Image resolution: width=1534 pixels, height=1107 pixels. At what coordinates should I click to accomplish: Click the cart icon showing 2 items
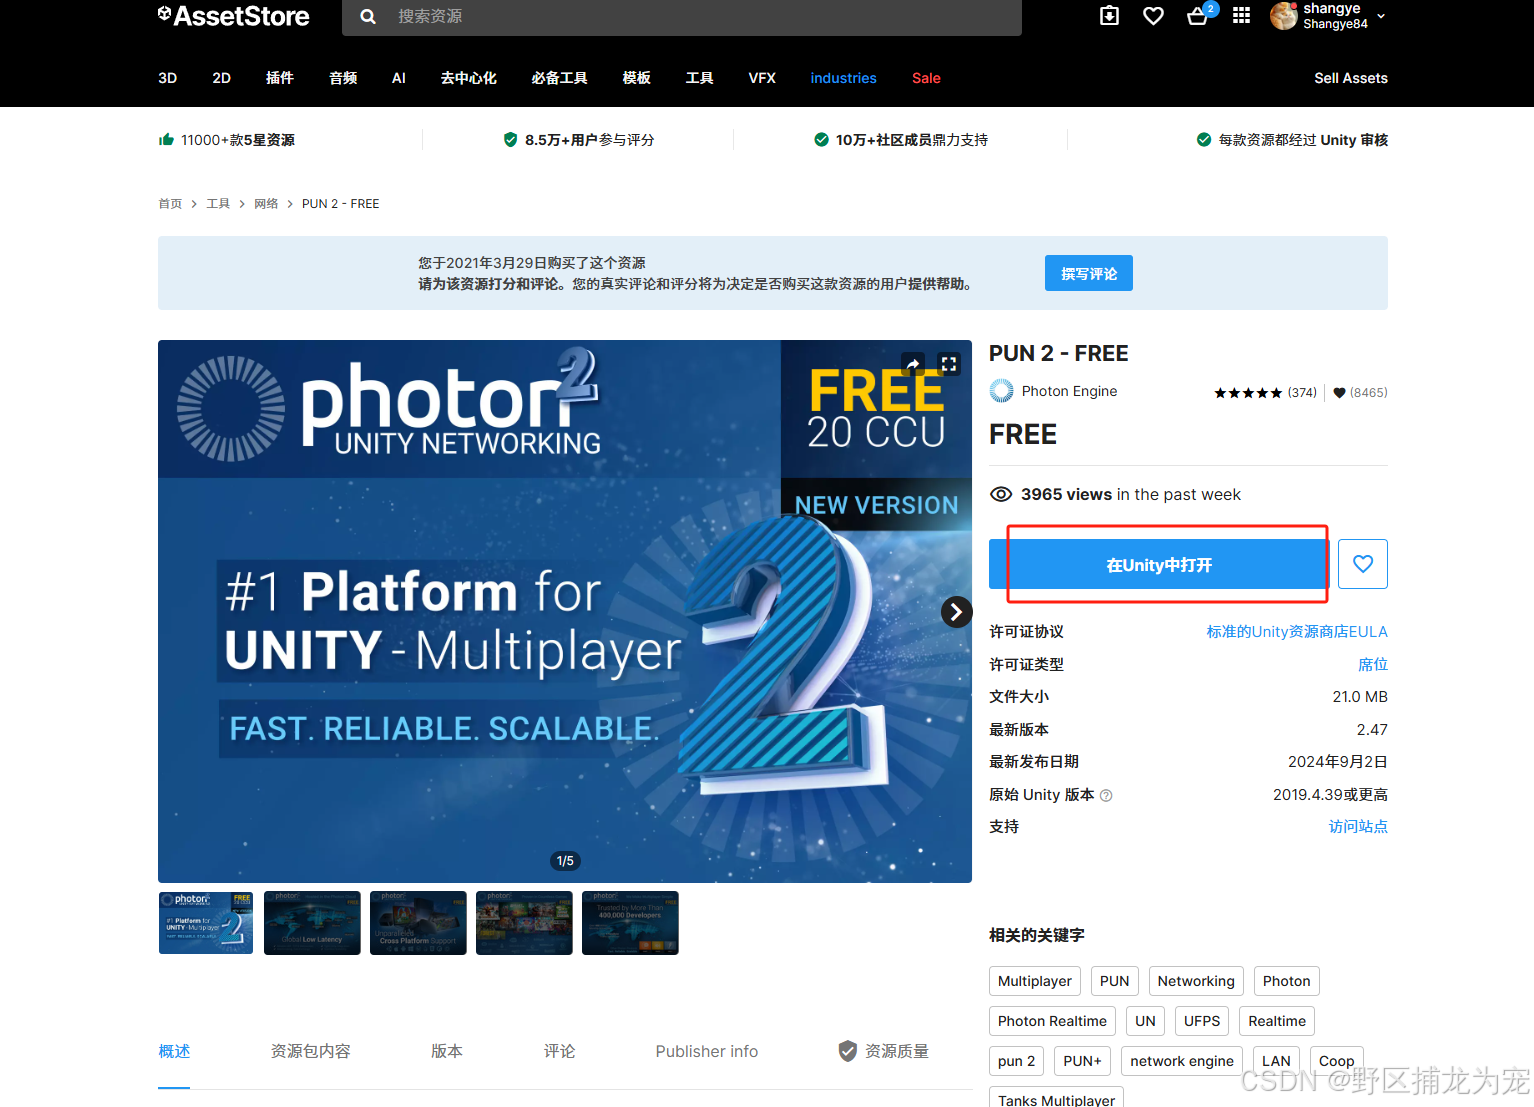[x=1197, y=17]
